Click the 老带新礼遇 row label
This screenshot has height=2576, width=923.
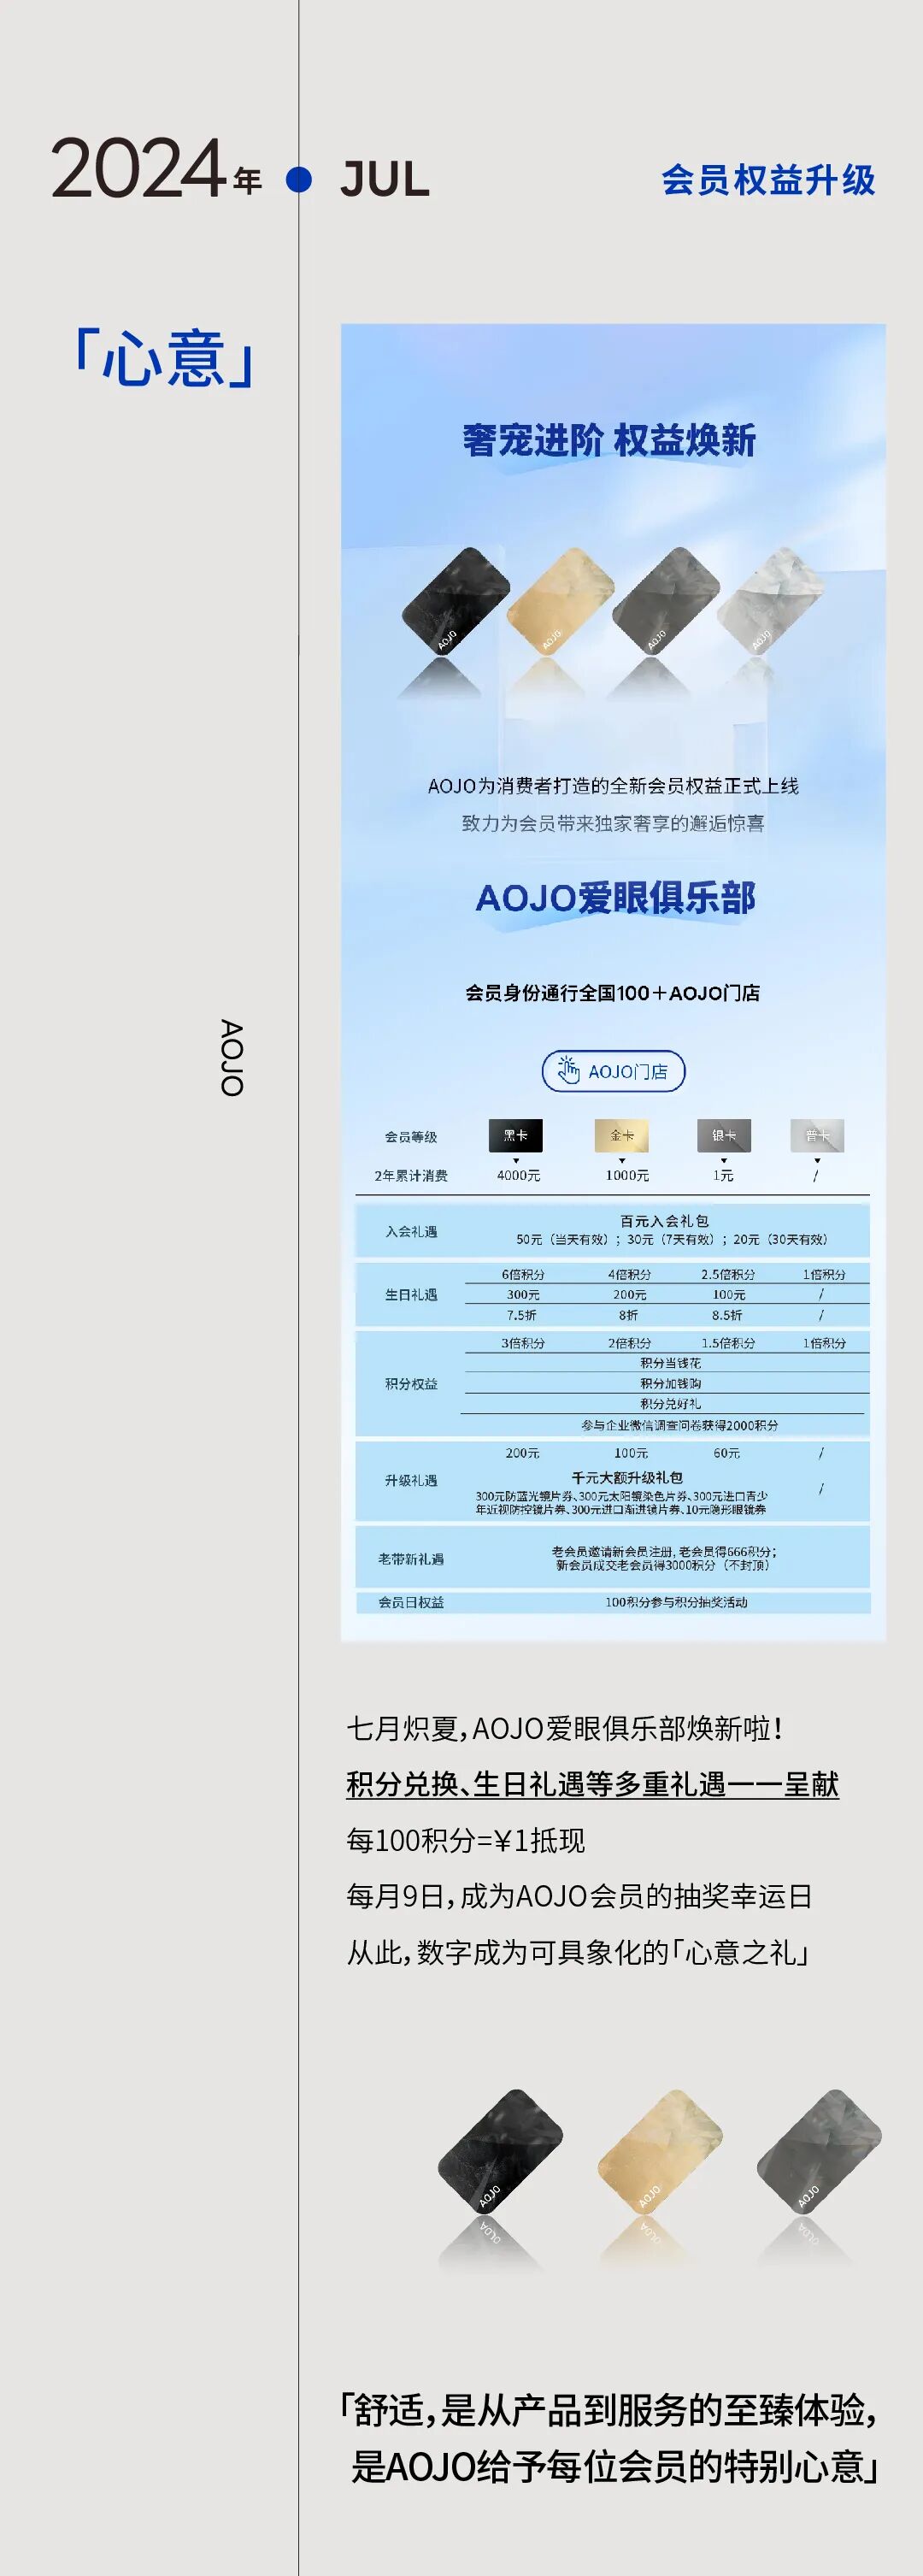pyautogui.click(x=411, y=1559)
